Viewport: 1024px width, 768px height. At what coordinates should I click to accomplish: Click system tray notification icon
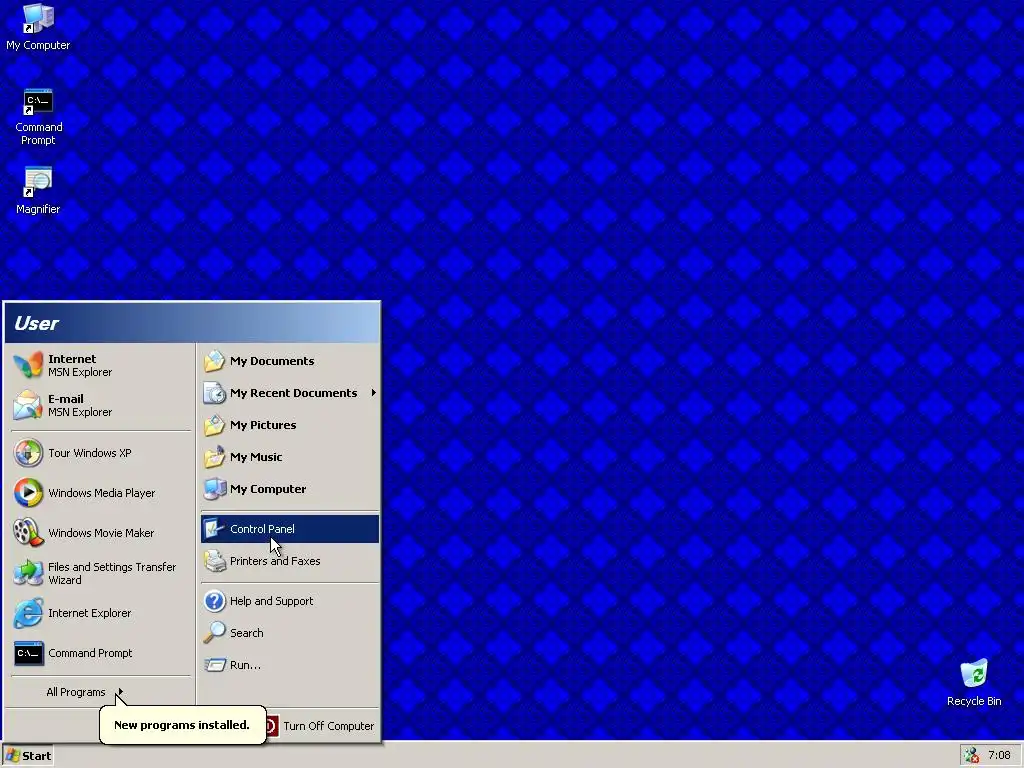coord(972,756)
